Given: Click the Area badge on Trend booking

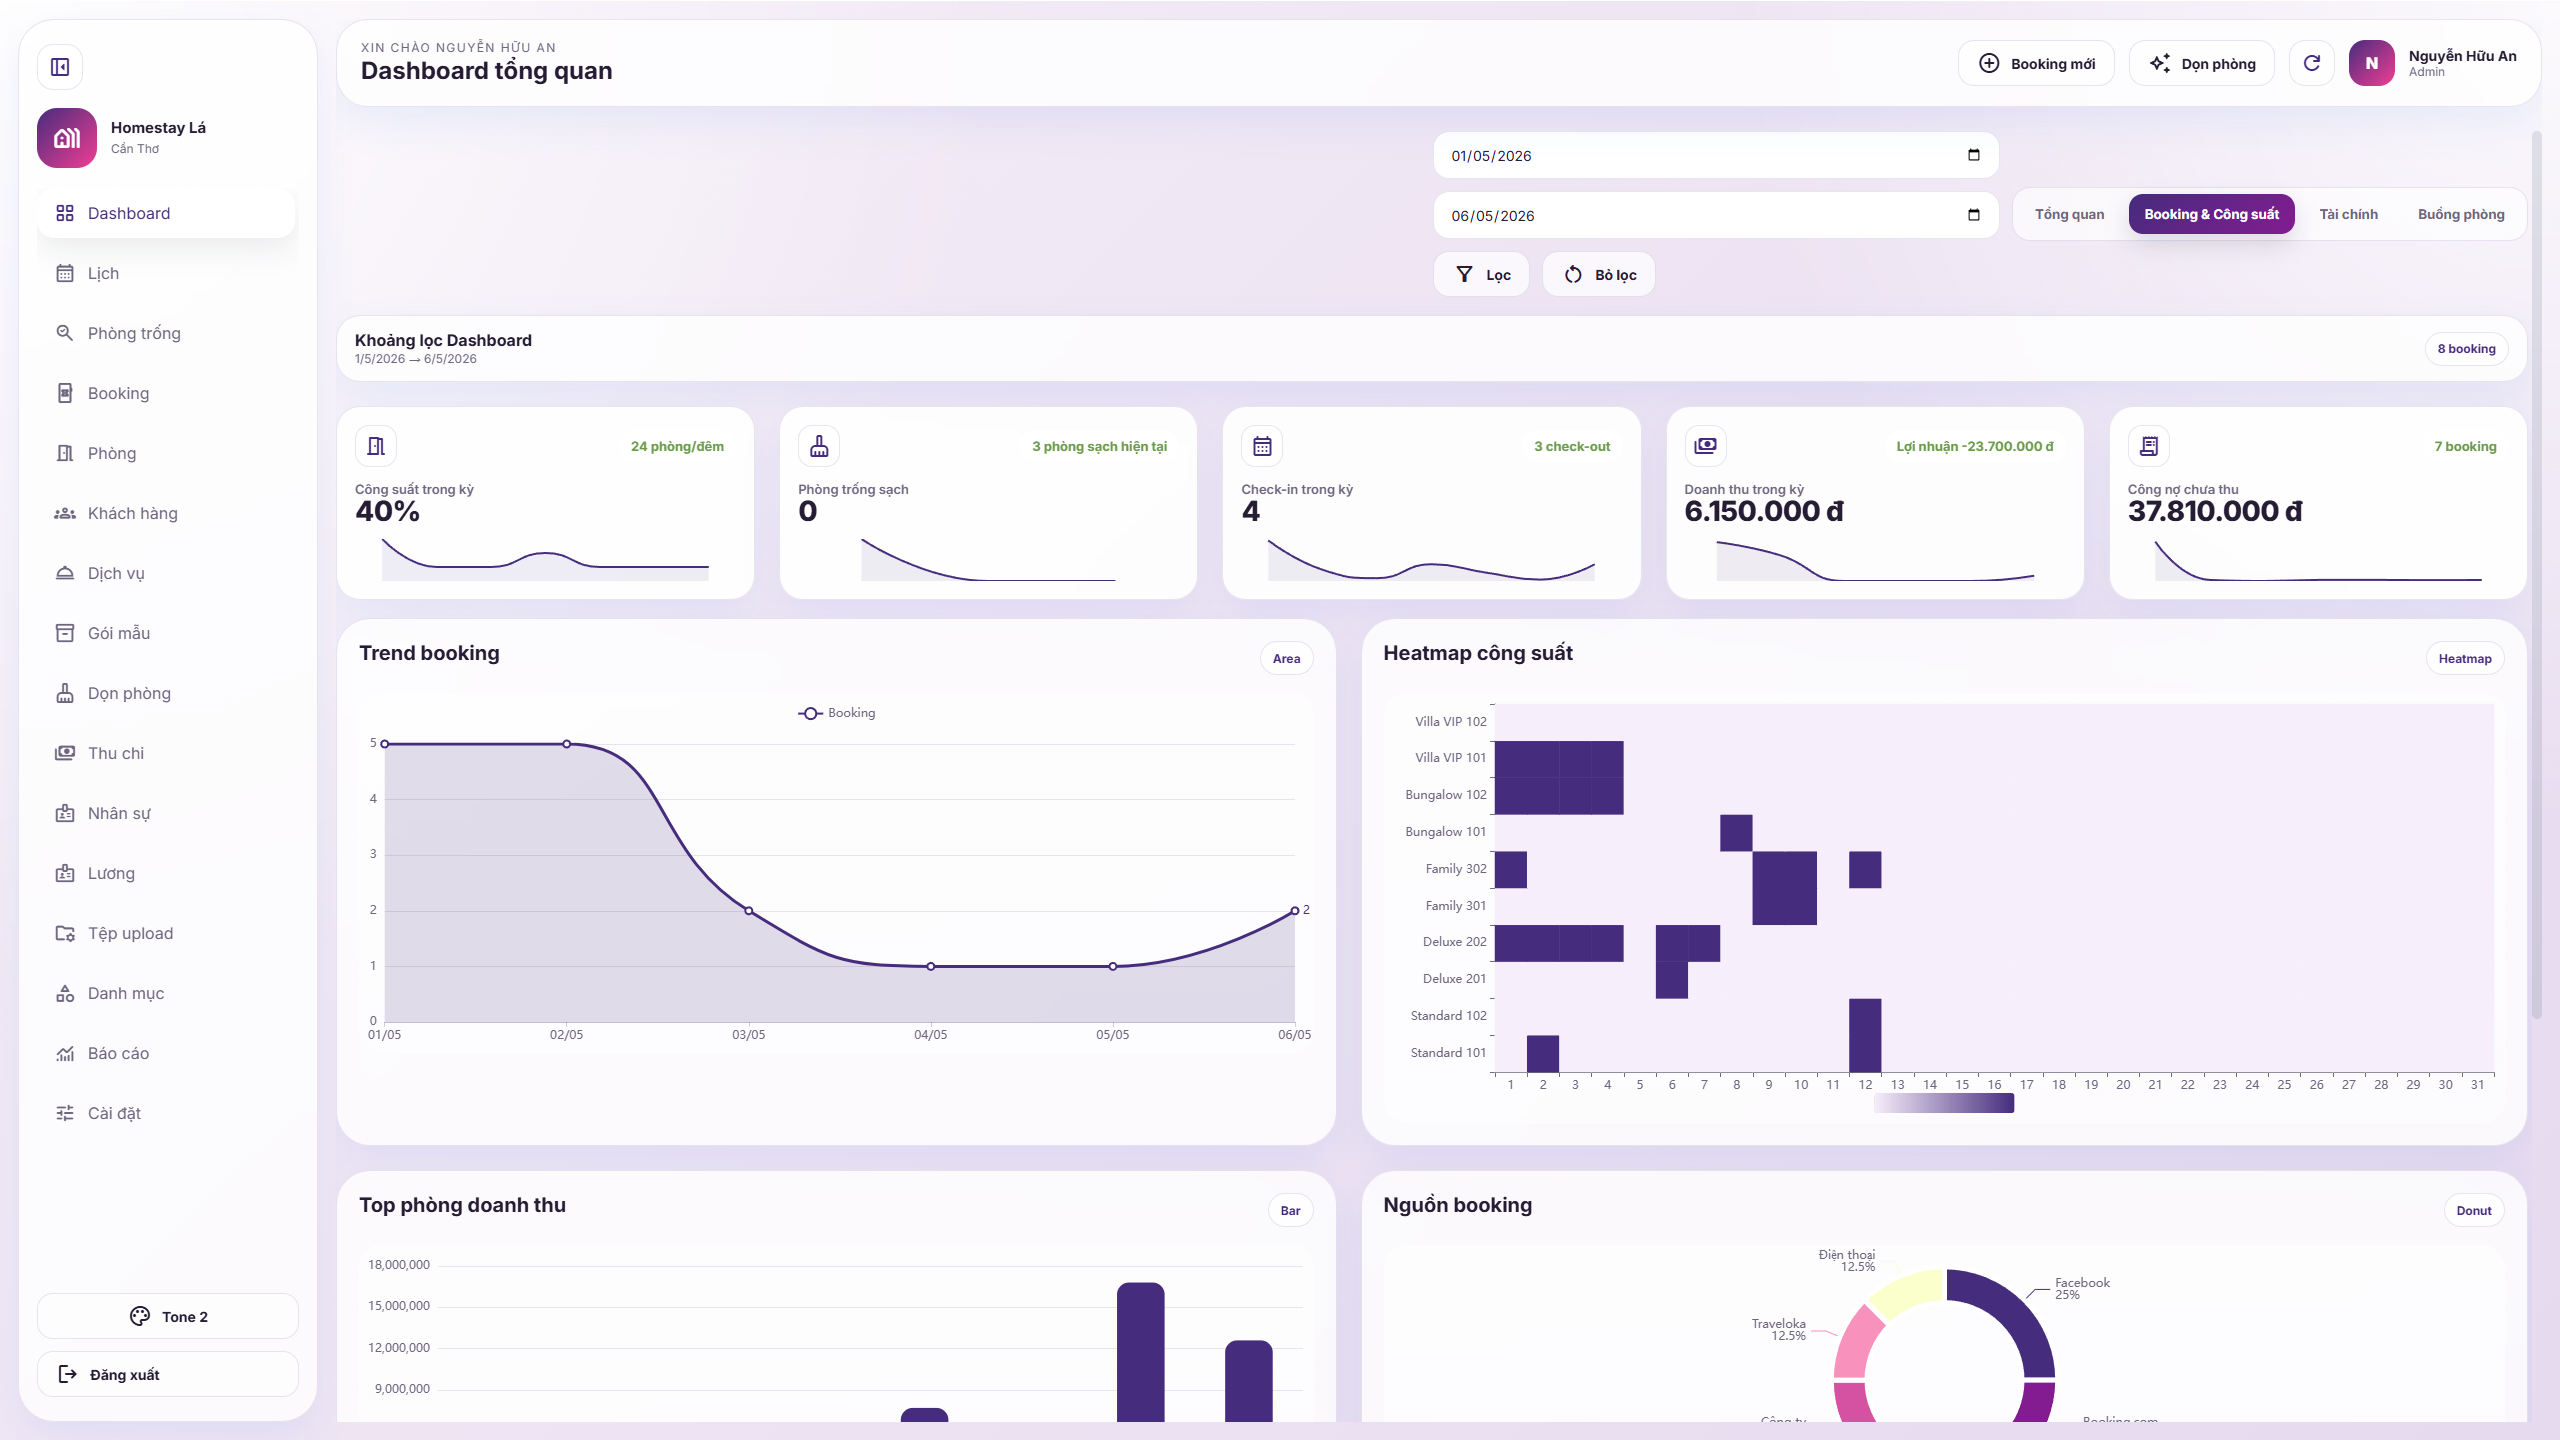Looking at the screenshot, I should click(x=1286, y=658).
